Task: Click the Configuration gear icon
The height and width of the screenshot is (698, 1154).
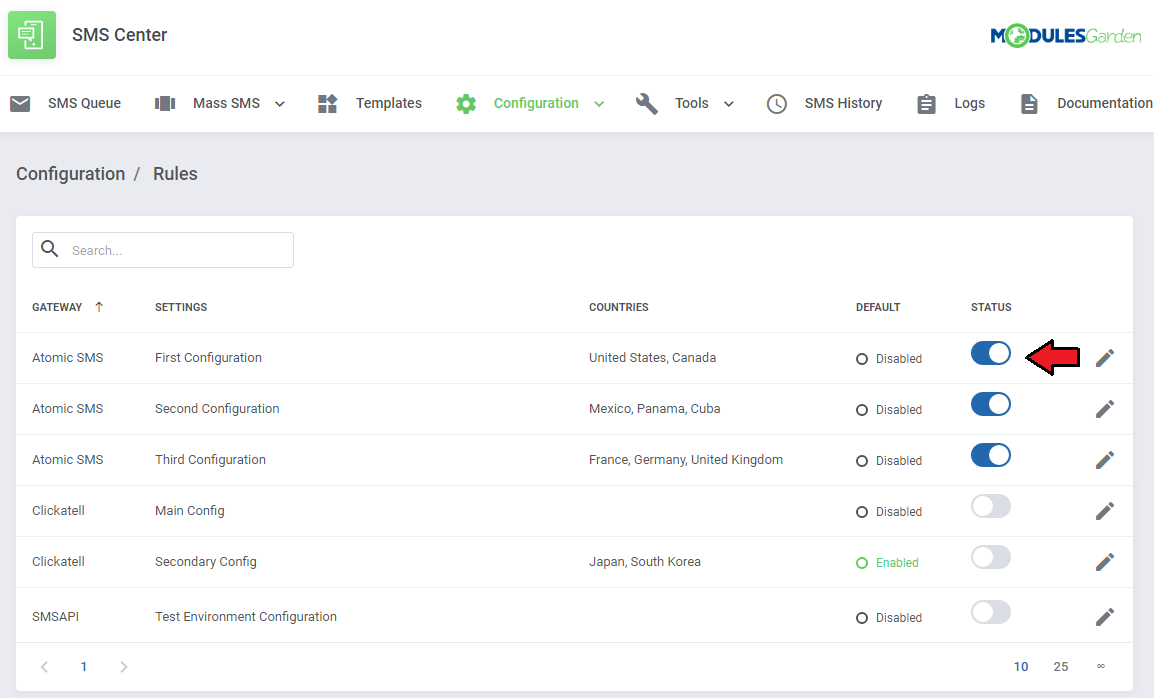Action: 466,104
